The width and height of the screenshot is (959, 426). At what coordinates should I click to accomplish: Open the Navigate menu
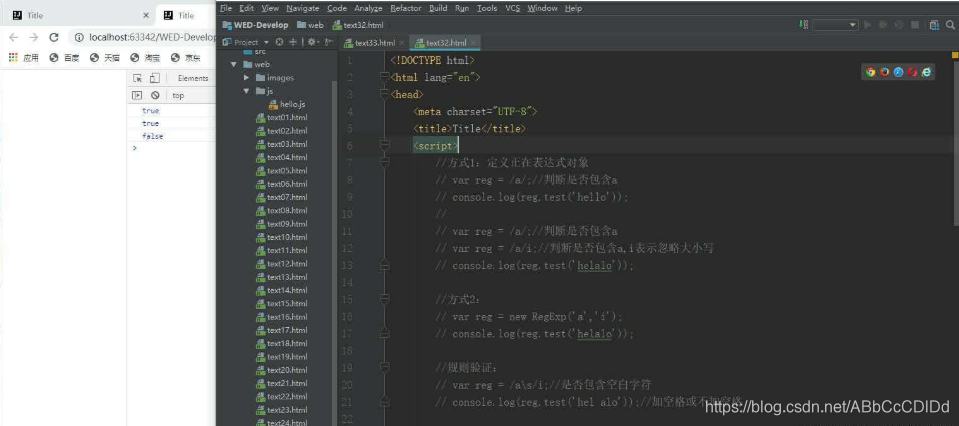tap(303, 8)
